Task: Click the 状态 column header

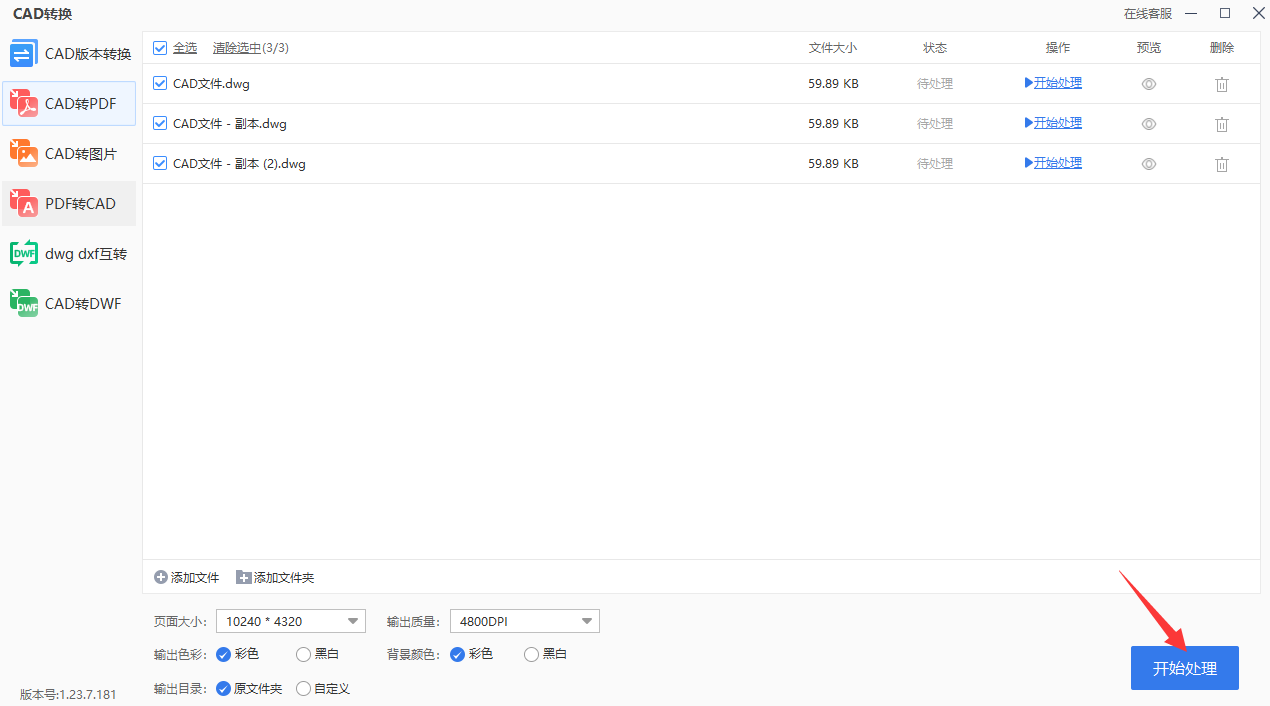Action: [x=935, y=47]
